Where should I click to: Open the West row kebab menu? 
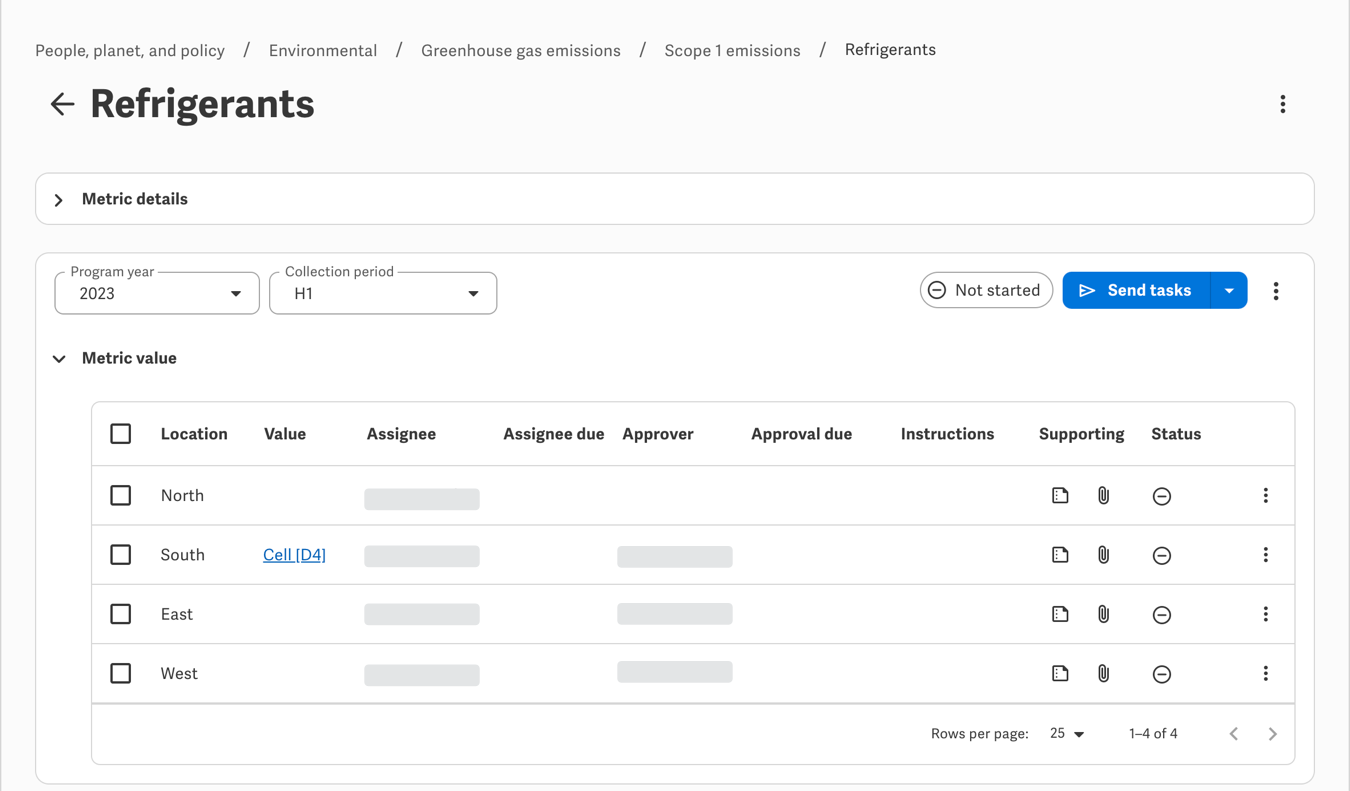[1265, 674]
